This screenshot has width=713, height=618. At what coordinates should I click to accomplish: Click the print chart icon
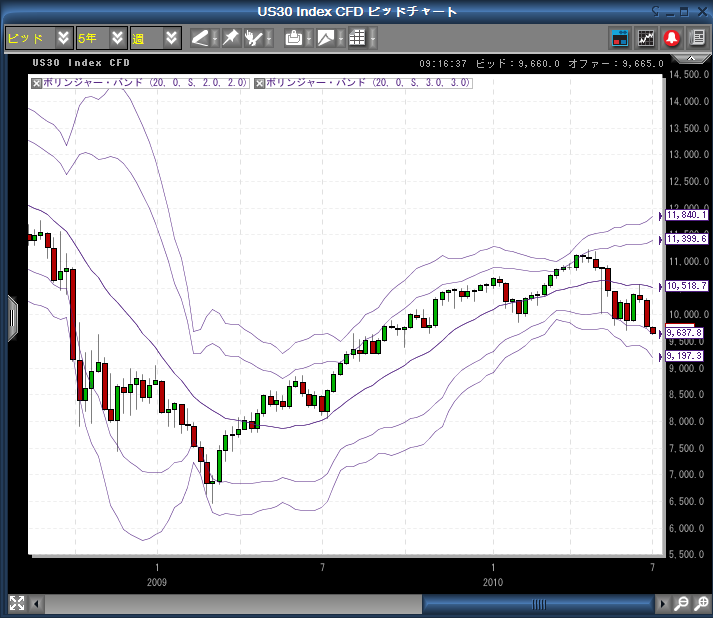point(293,38)
